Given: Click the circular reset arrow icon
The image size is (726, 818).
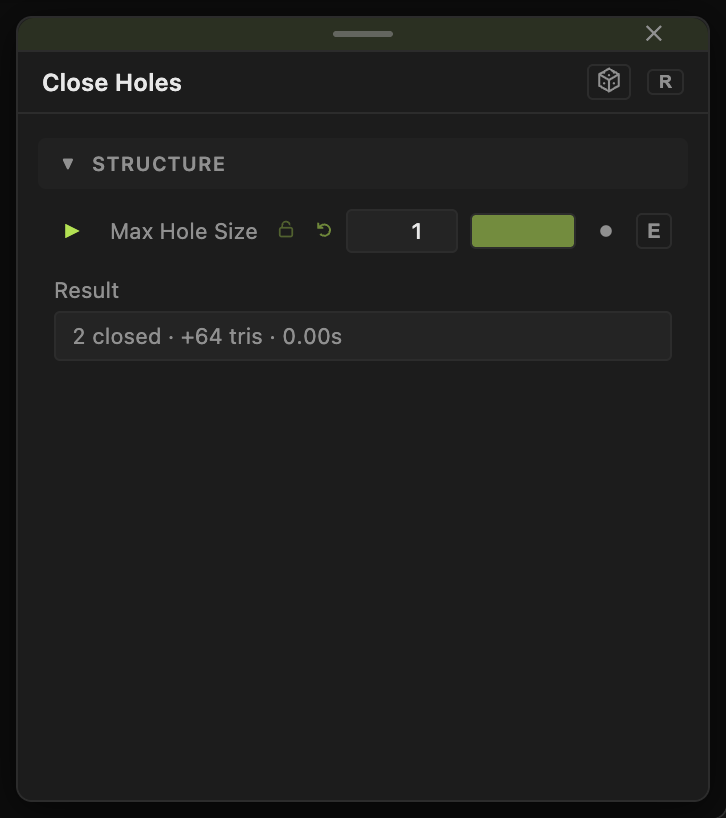Looking at the screenshot, I should pos(324,230).
